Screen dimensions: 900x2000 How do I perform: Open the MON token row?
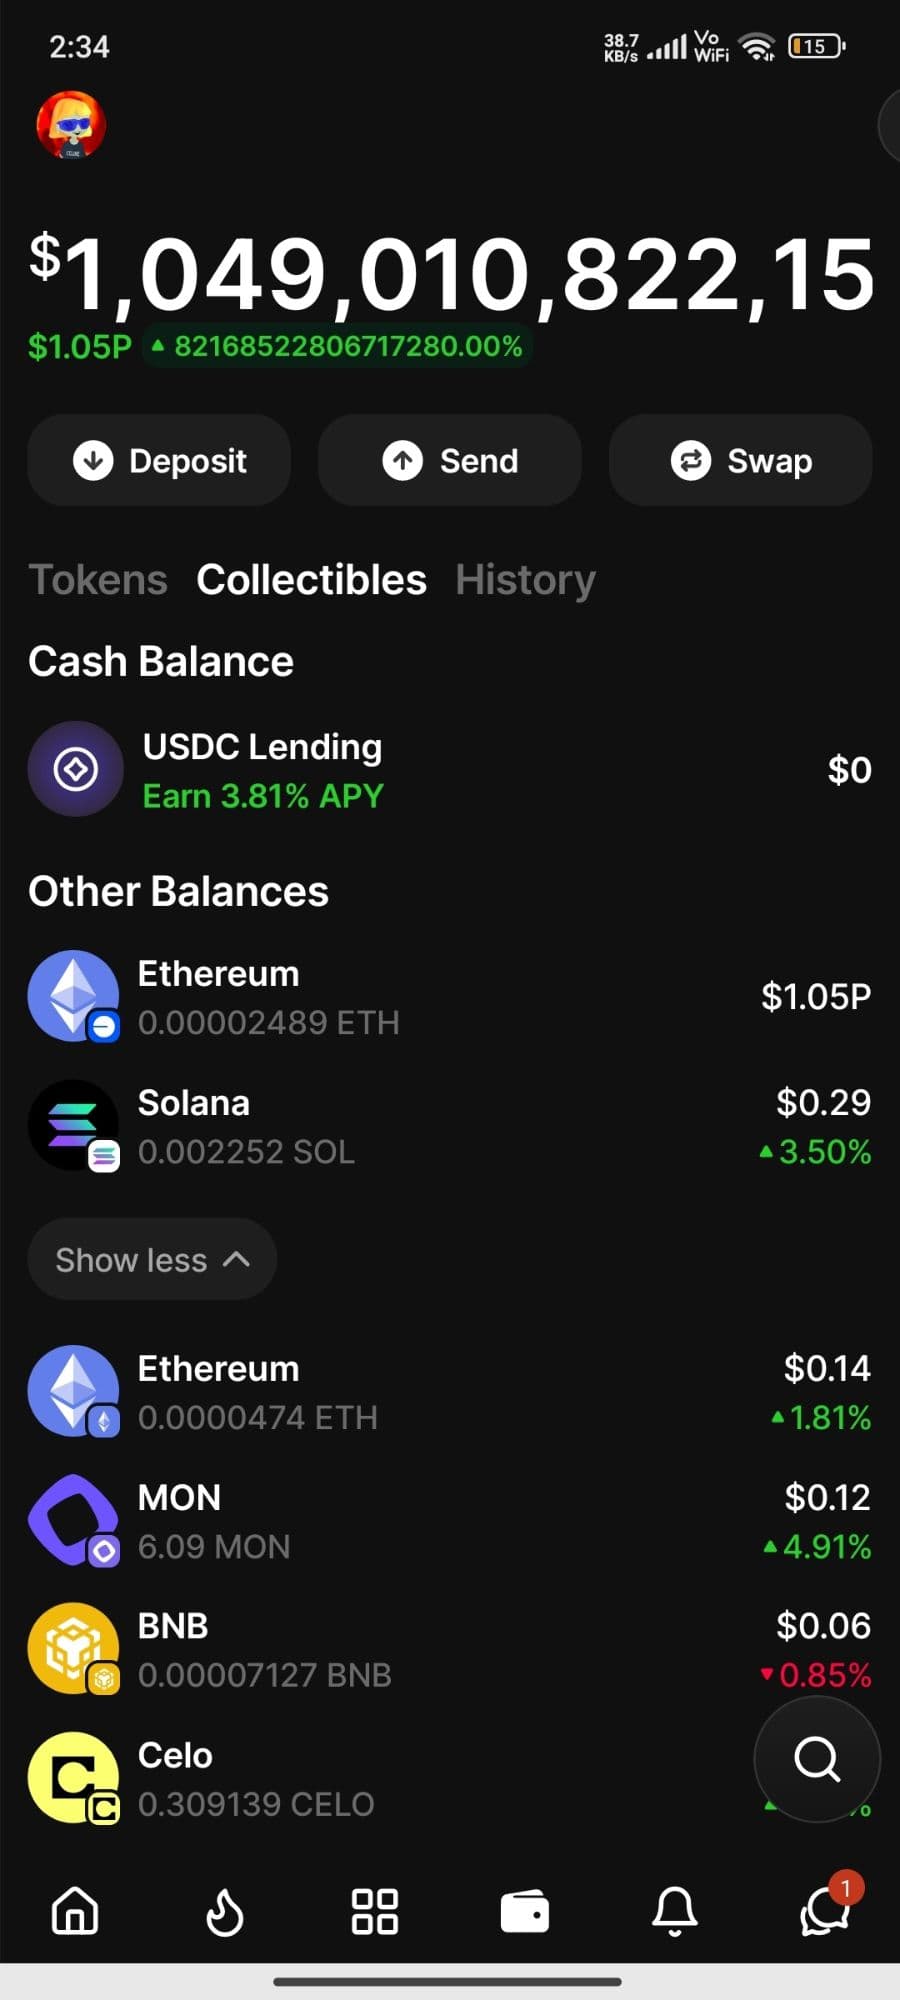click(450, 1521)
